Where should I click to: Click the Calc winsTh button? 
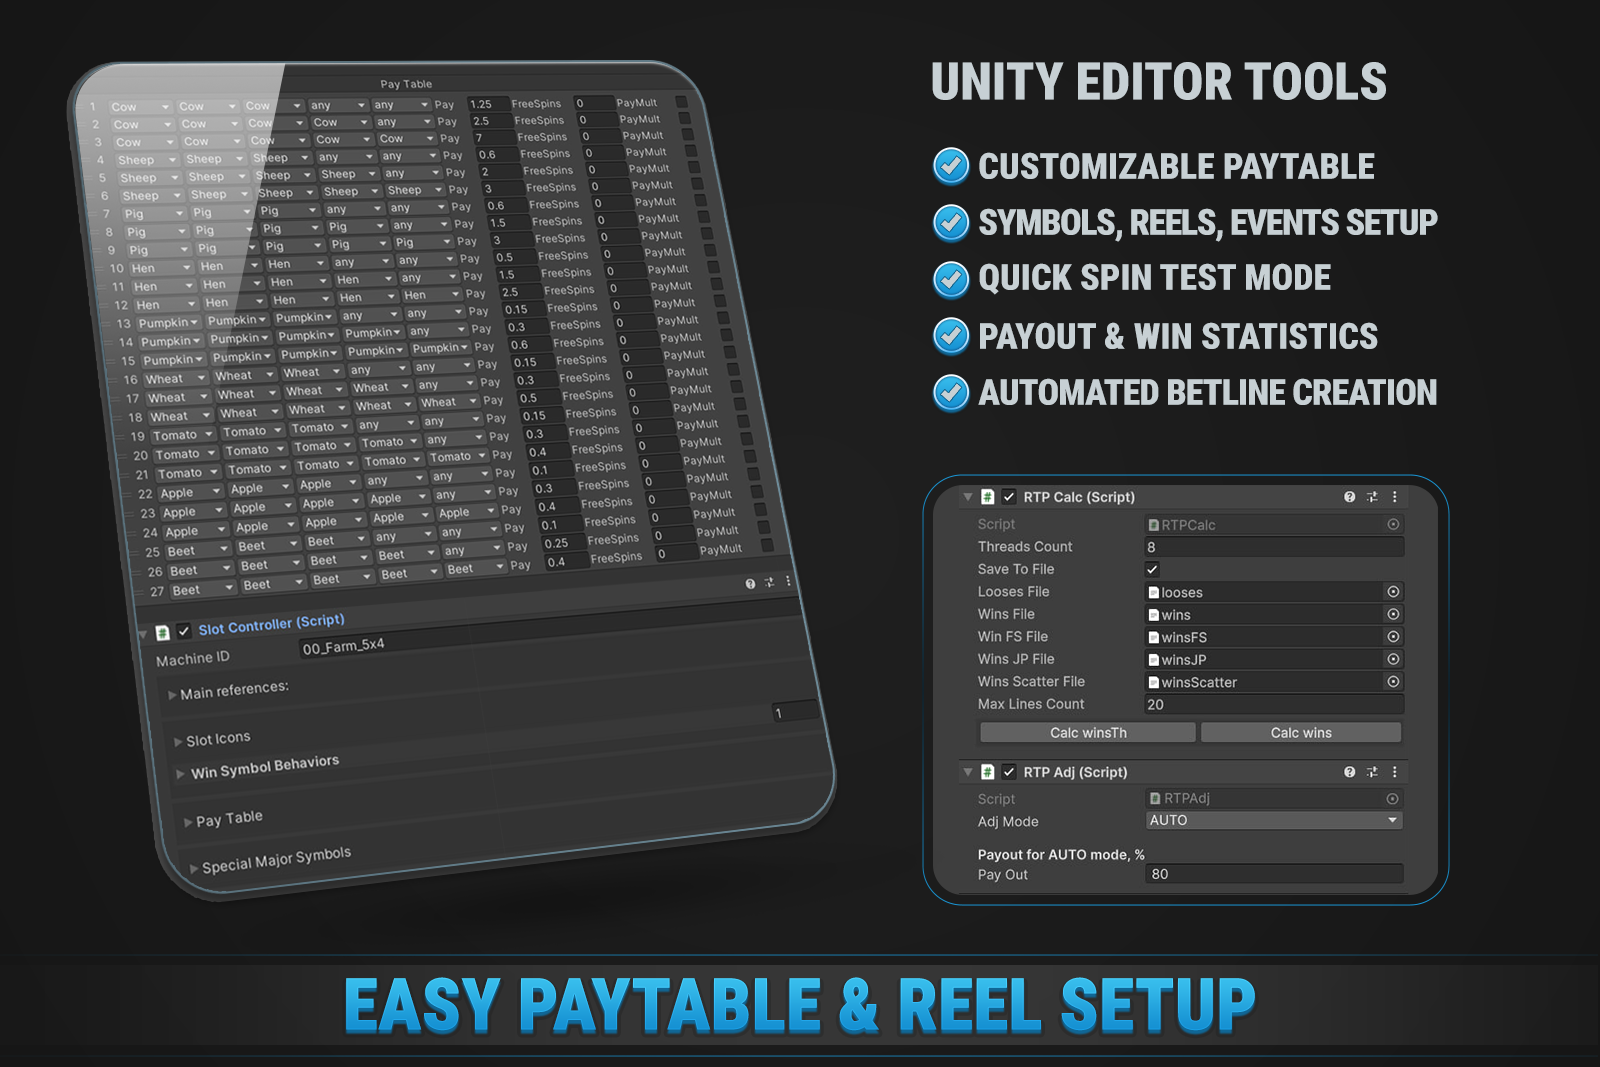click(x=1088, y=733)
